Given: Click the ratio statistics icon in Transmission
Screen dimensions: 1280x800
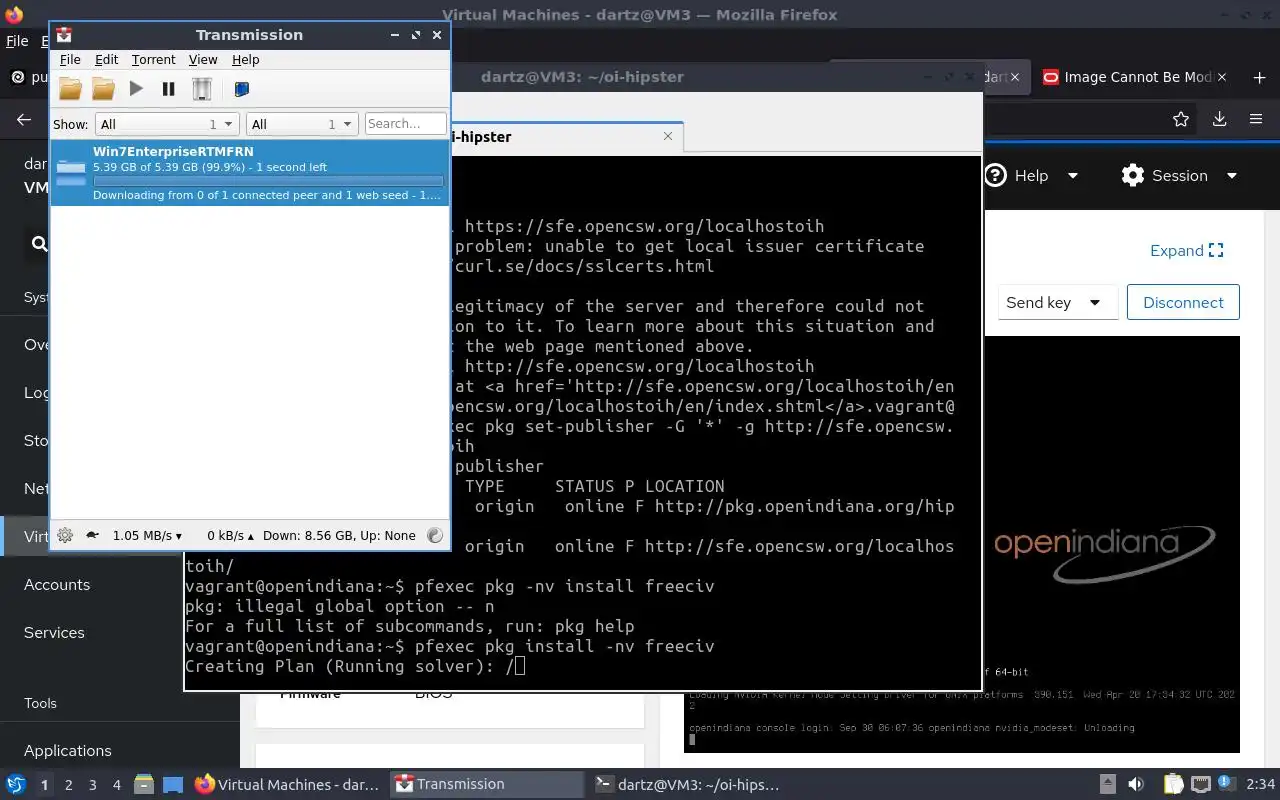Looking at the screenshot, I should 434,535.
